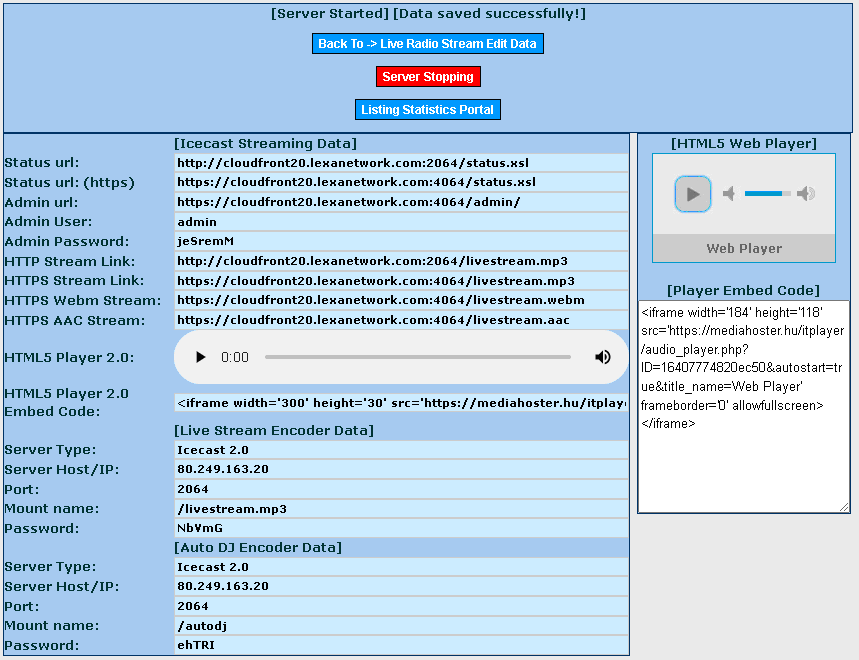Viewport: 859px width, 660px height.
Task: Click the Player Embed Code textarea
Action: 743,406
